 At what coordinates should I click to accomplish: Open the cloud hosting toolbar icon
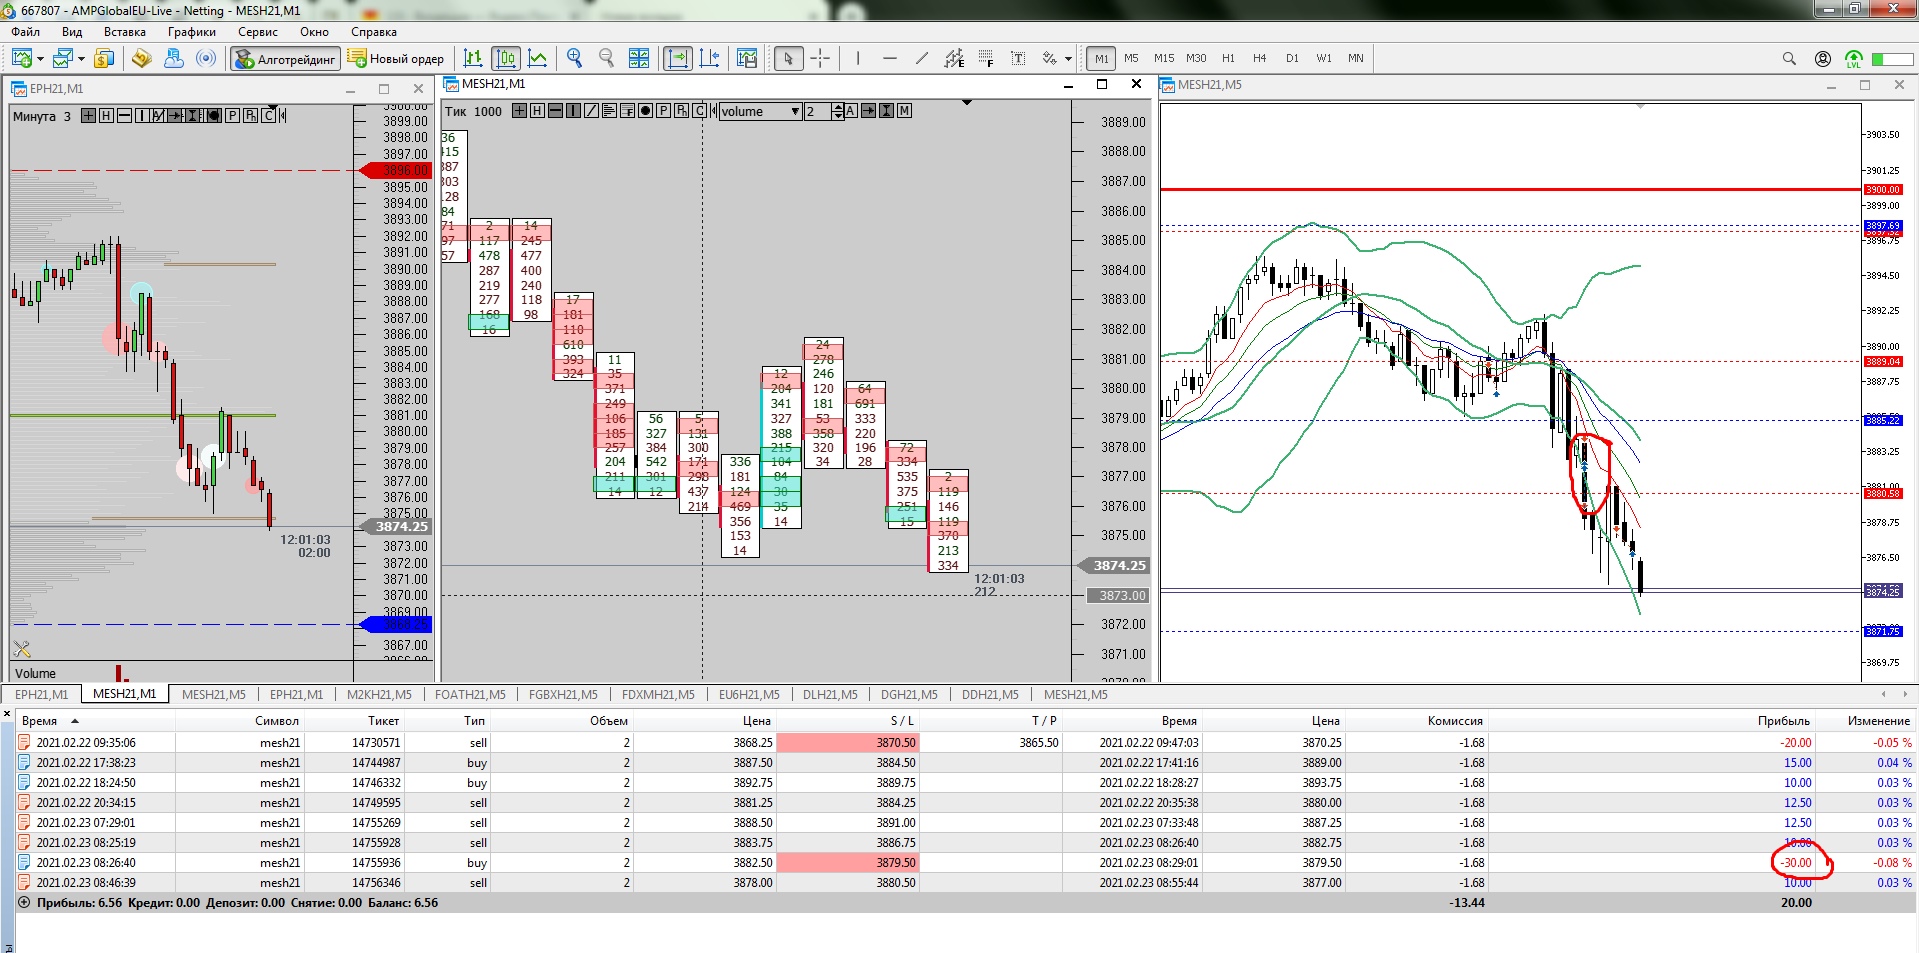(x=174, y=58)
